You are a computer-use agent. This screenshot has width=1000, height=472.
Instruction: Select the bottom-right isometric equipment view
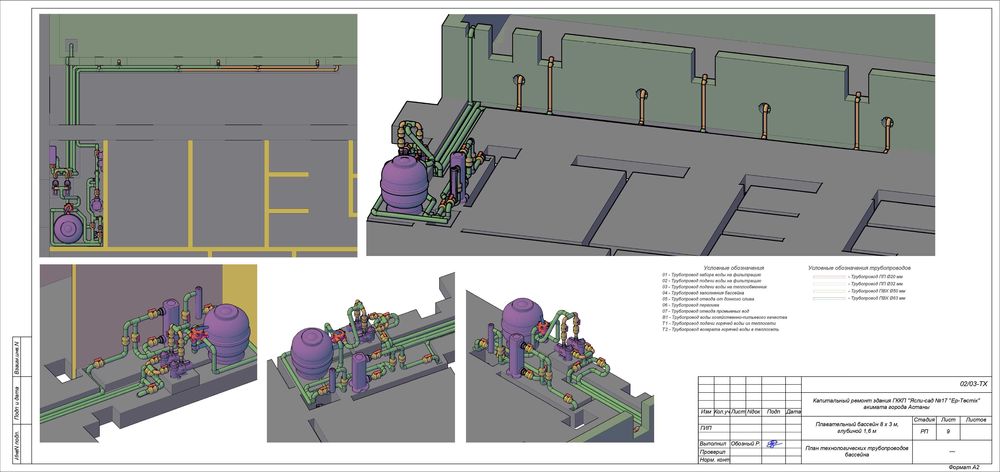pos(559,365)
